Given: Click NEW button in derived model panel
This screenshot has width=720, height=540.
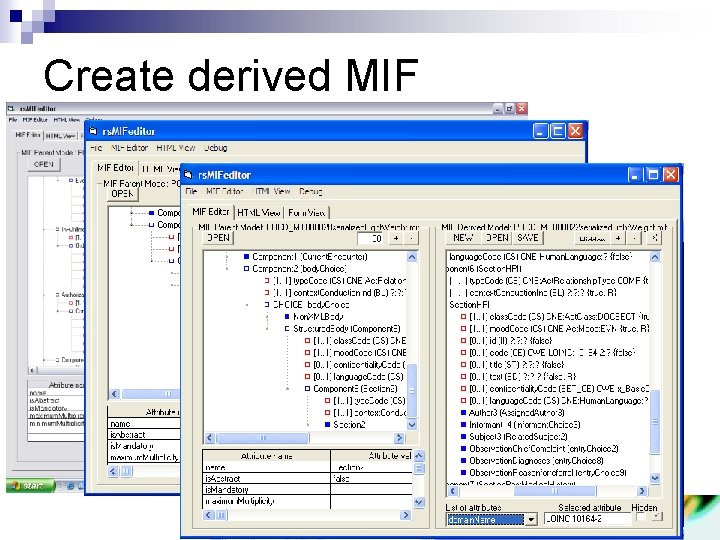Looking at the screenshot, I should point(463,237).
